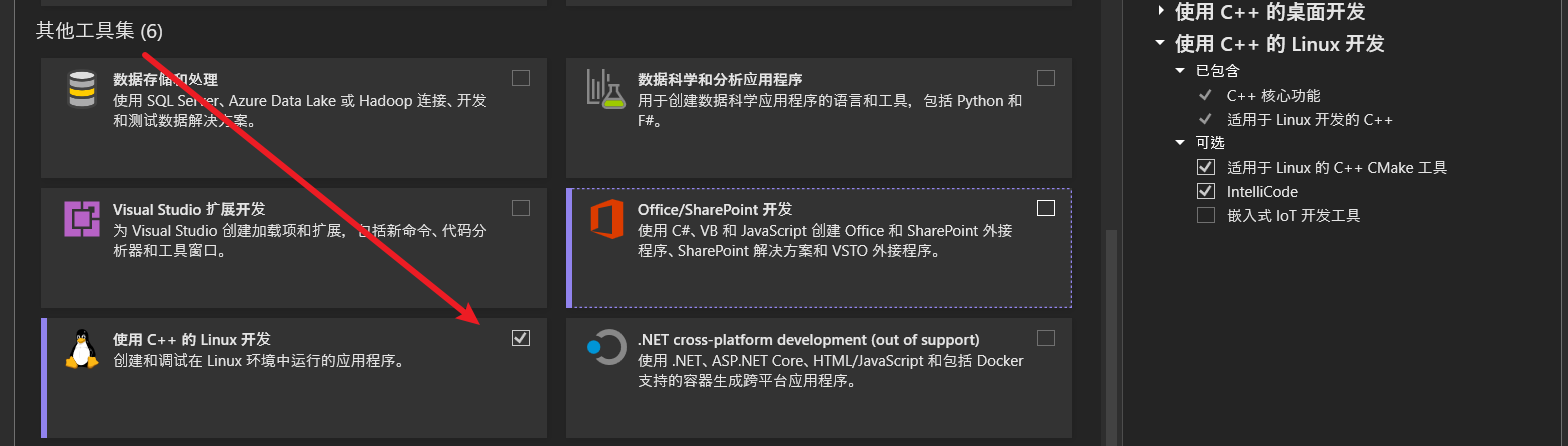The image size is (1568, 446).
Task: Enable the 嵌入式 IoT 开发工具 checkbox
Action: [x=1206, y=215]
